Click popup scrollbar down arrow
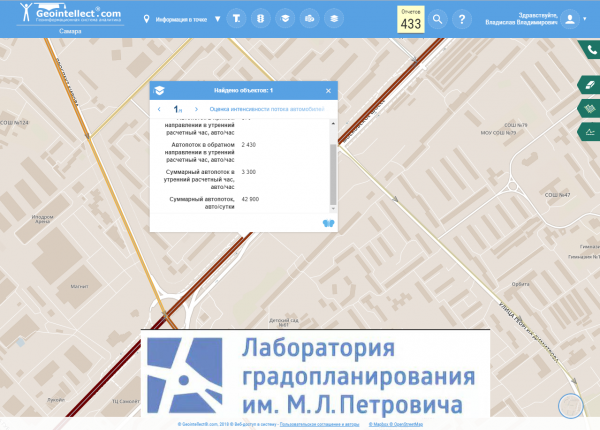This screenshot has height=430, width=600. pyautogui.click(x=333, y=209)
